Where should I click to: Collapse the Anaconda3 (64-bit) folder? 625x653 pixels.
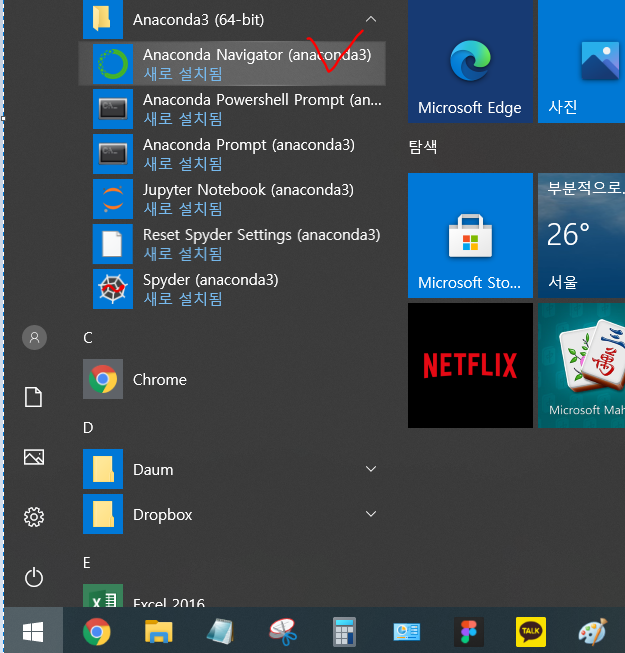(x=371, y=19)
